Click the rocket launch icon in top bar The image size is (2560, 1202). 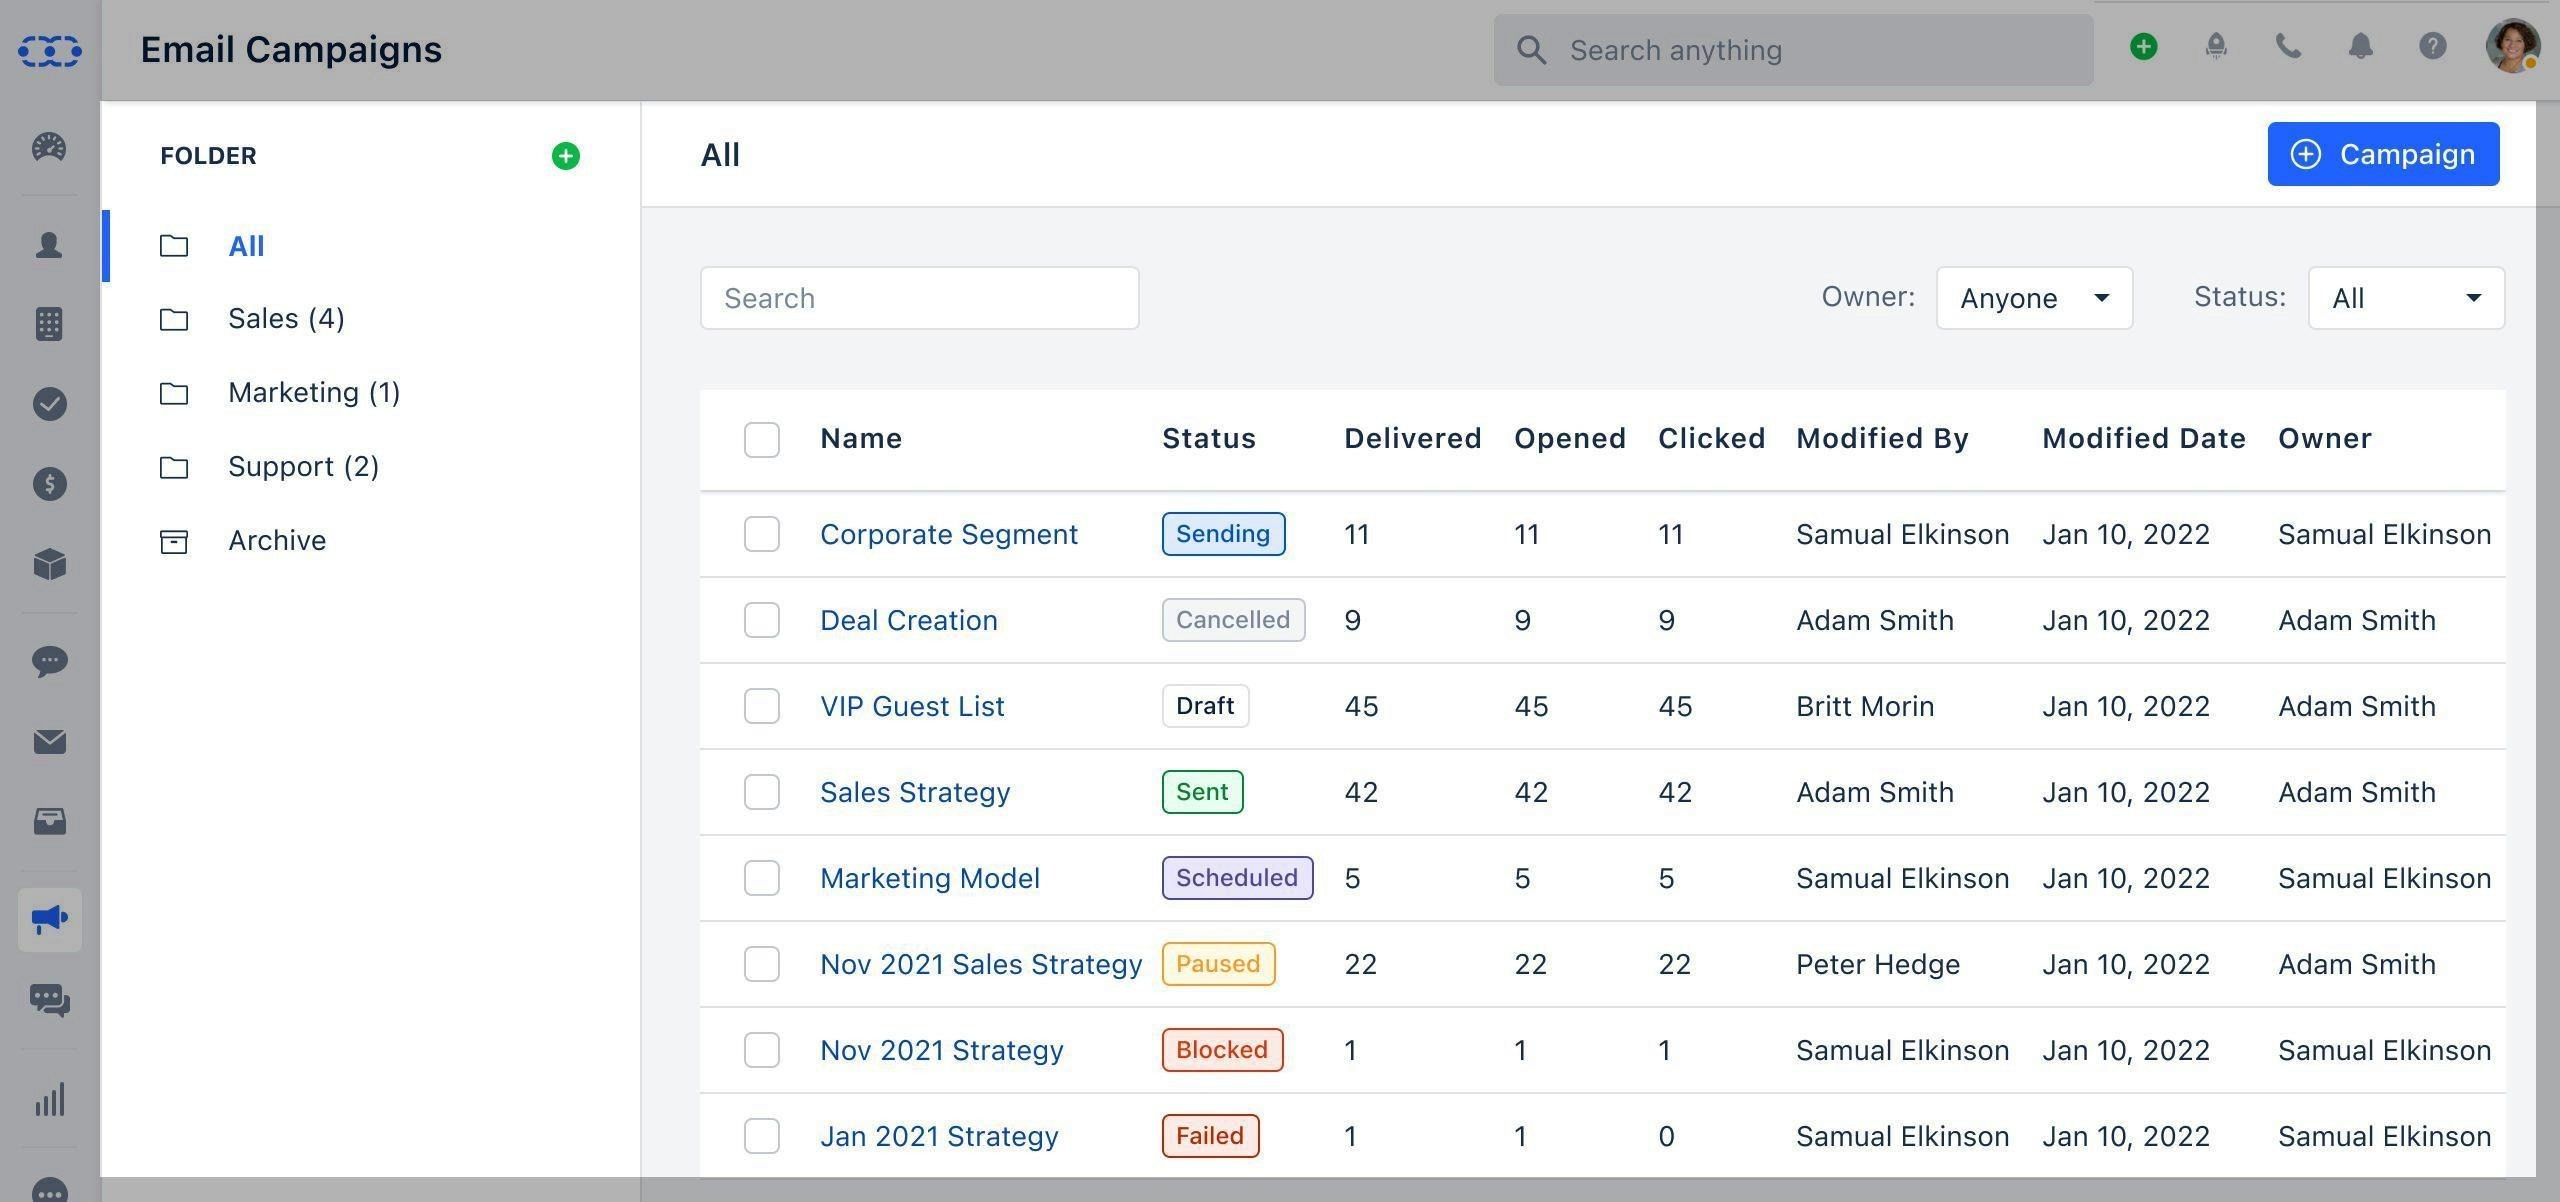click(x=2215, y=47)
